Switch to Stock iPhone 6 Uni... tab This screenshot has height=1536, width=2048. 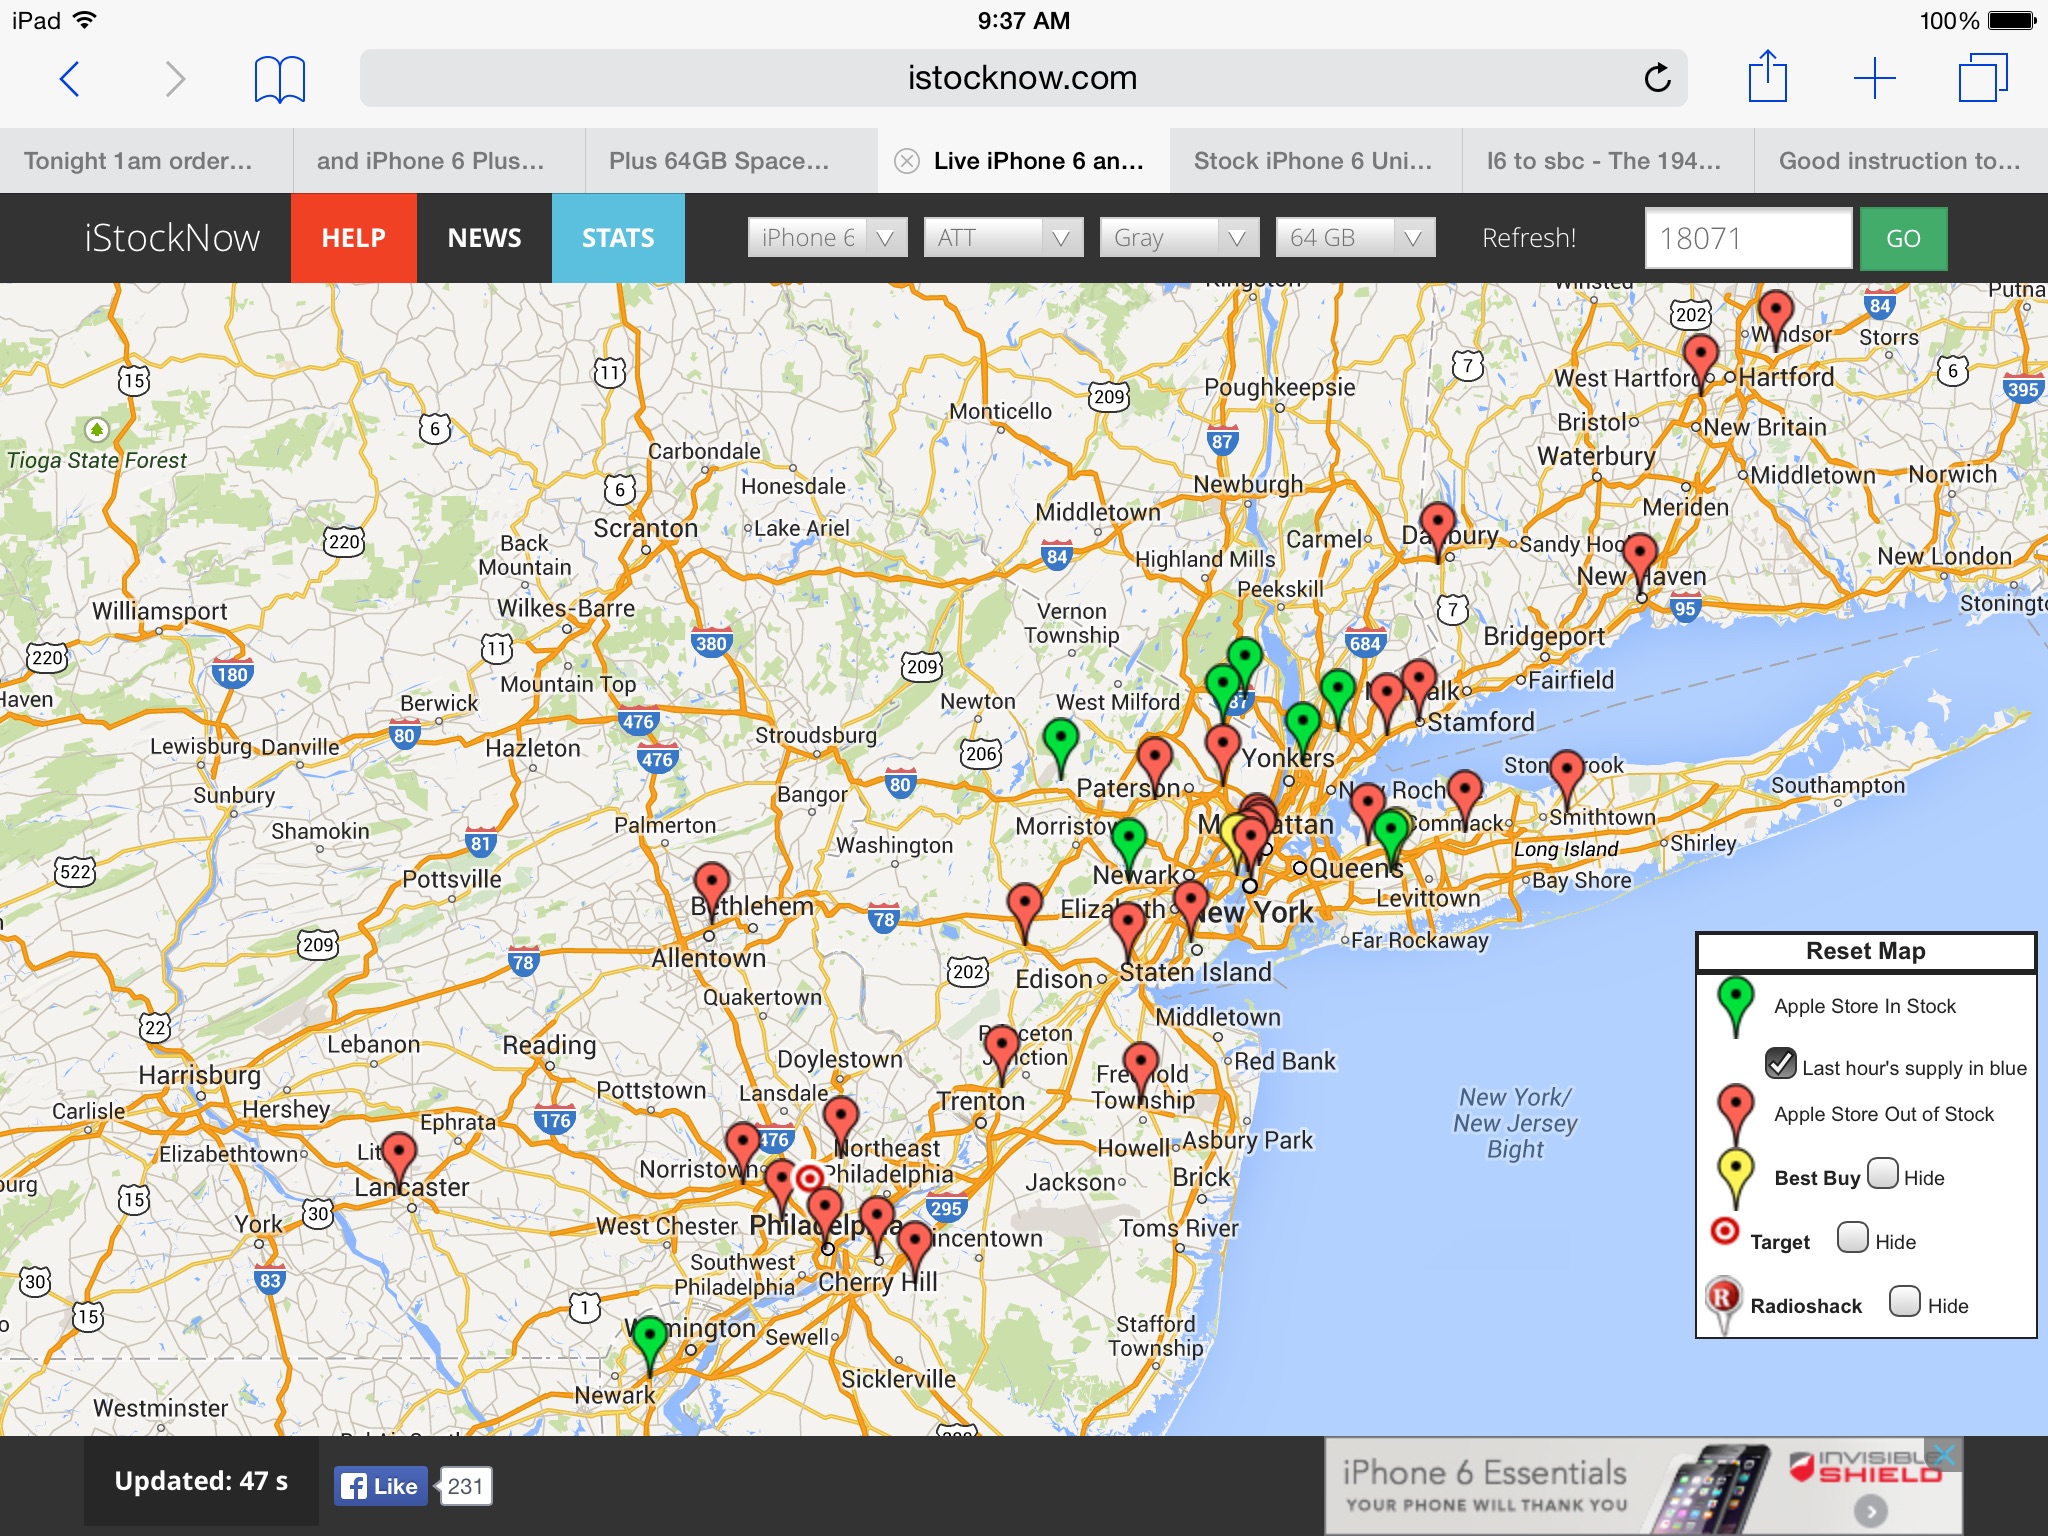1313,161
